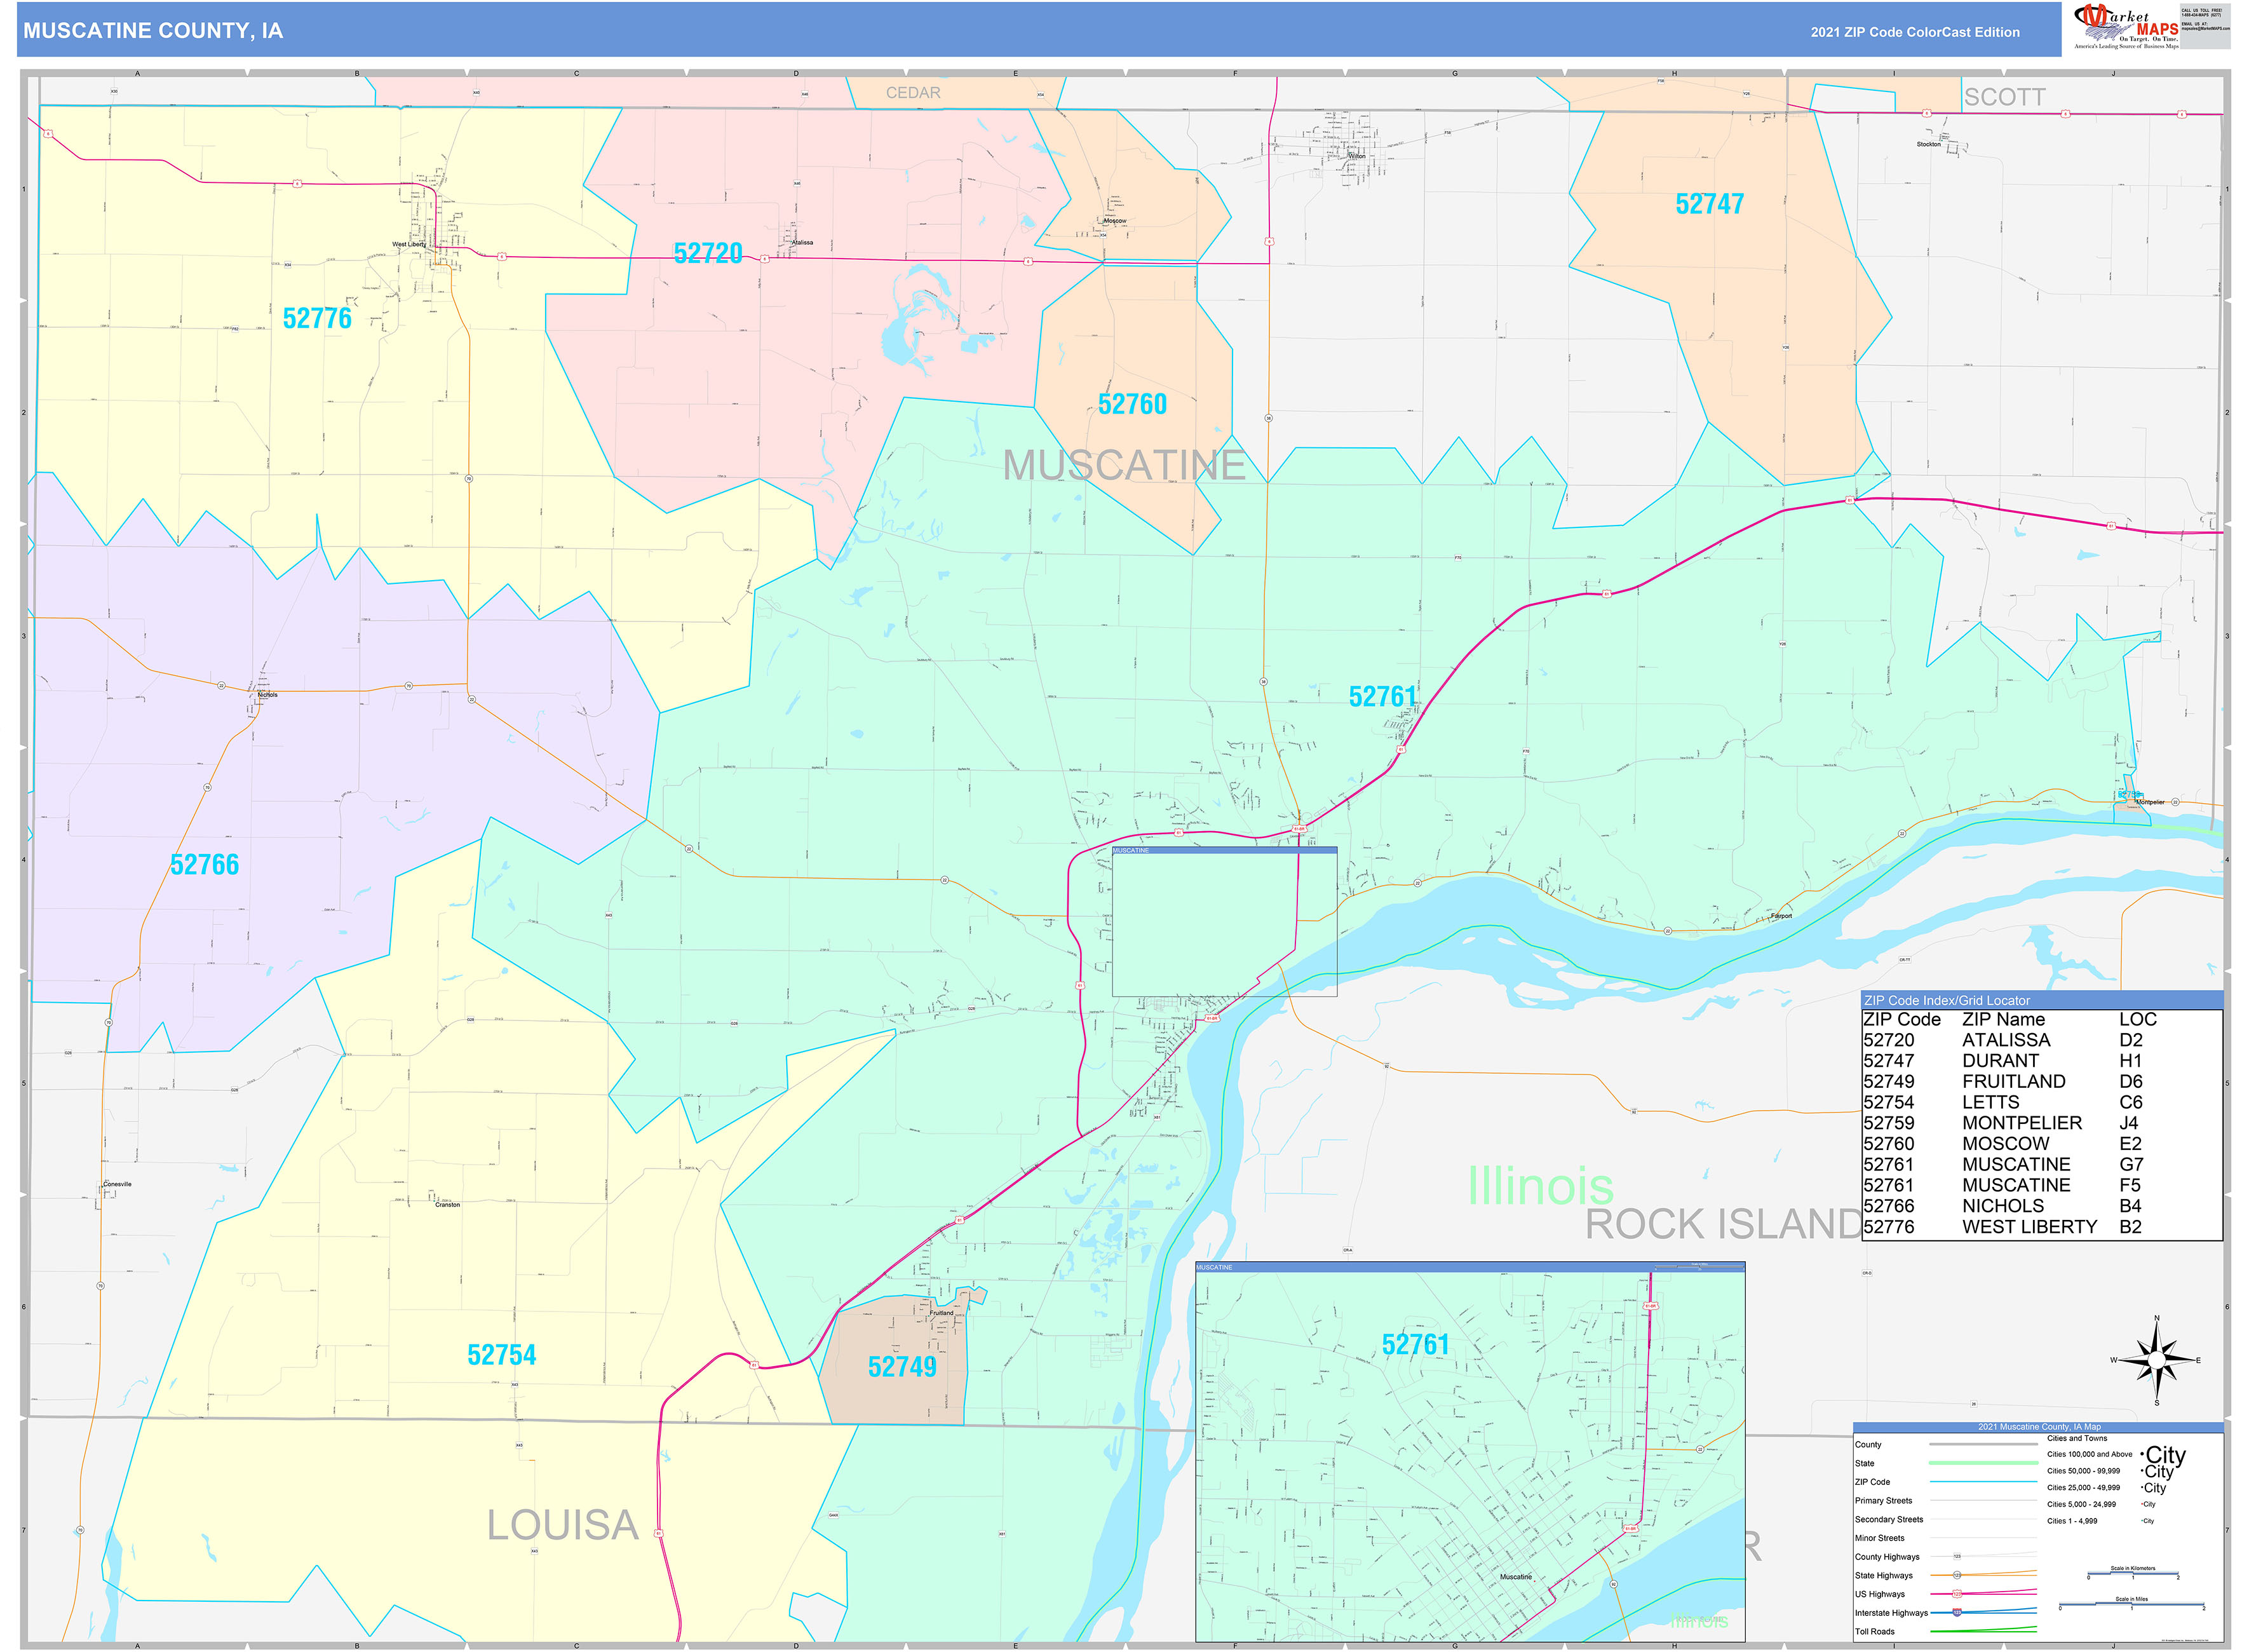Select the red city dot for Cities 5,000-24,999
Viewport: 2242px width, 1652px height.
[2142, 1504]
